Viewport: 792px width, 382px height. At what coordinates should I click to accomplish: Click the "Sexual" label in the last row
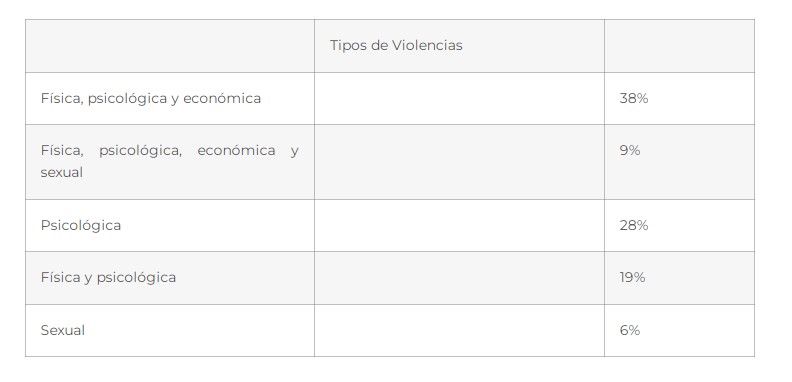point(63,330)
